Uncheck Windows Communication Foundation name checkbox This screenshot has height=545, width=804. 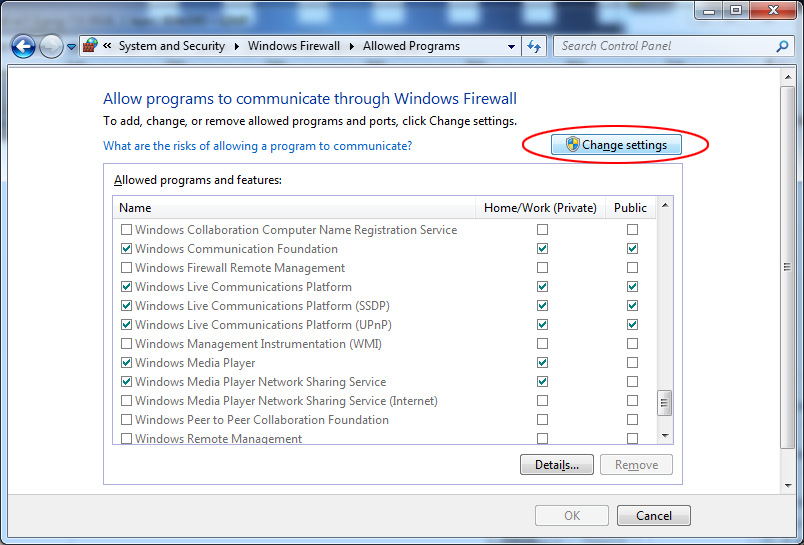(126, 249)
